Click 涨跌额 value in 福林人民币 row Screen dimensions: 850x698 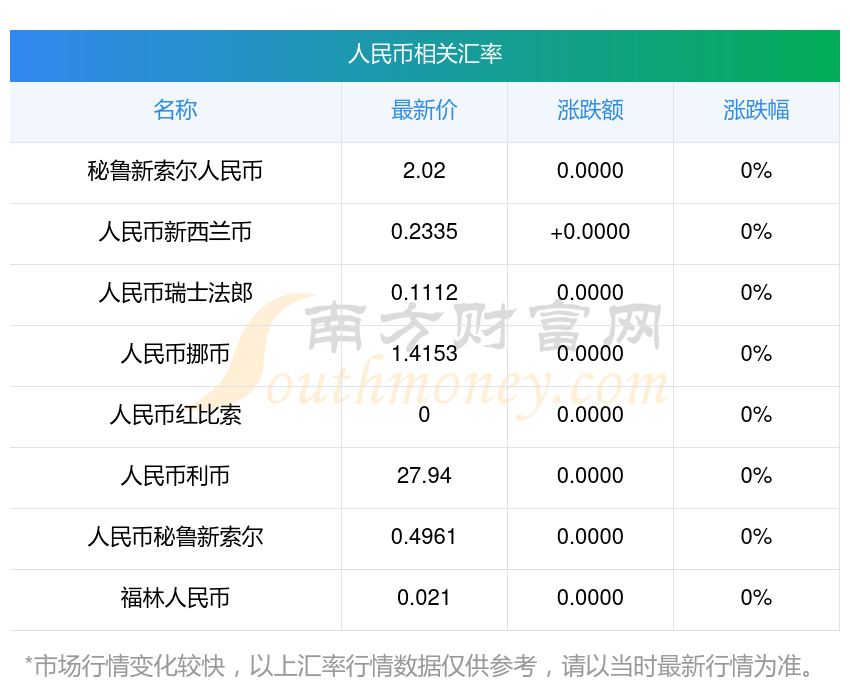tap(590, 598)
